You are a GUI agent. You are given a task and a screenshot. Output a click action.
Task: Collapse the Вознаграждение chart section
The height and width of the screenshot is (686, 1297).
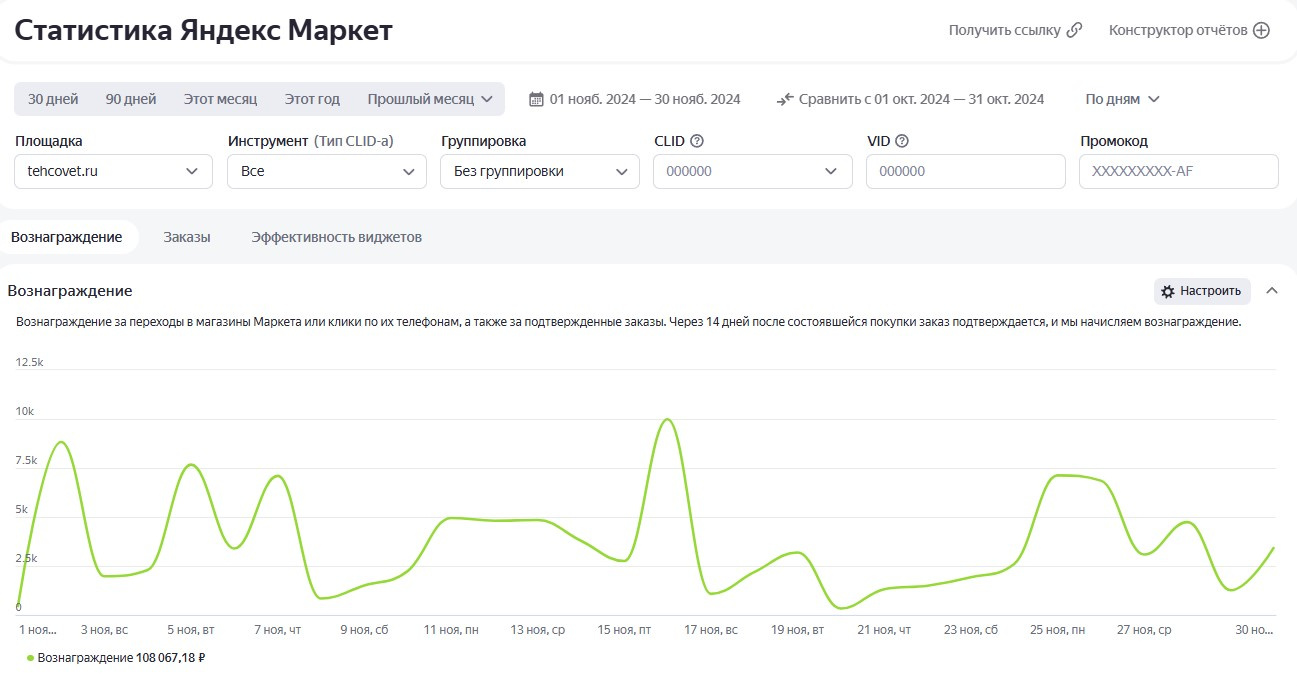tap(1272, 291)
